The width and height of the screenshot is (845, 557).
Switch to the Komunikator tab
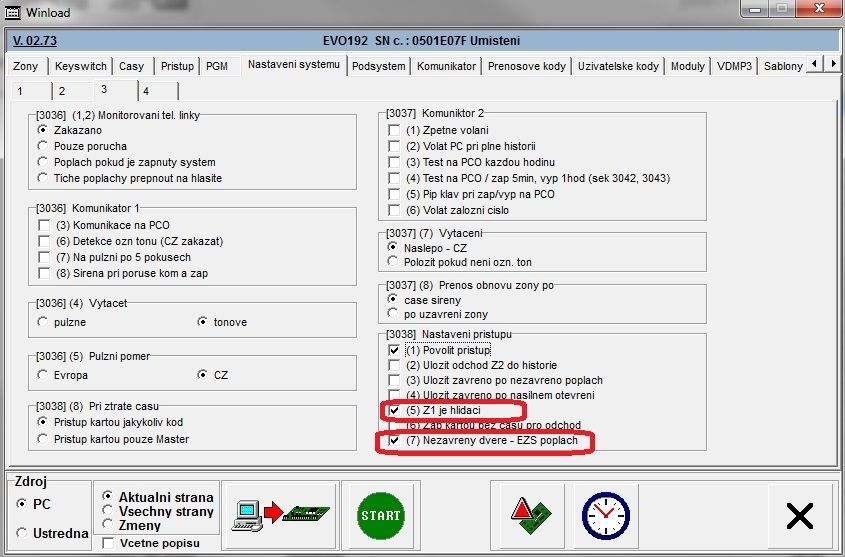pyautogui.click(x=446, y=67)
